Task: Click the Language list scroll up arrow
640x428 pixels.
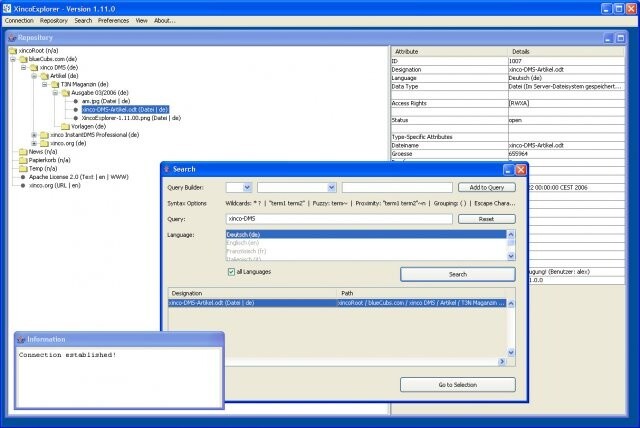Action: (x=511, y=235)
